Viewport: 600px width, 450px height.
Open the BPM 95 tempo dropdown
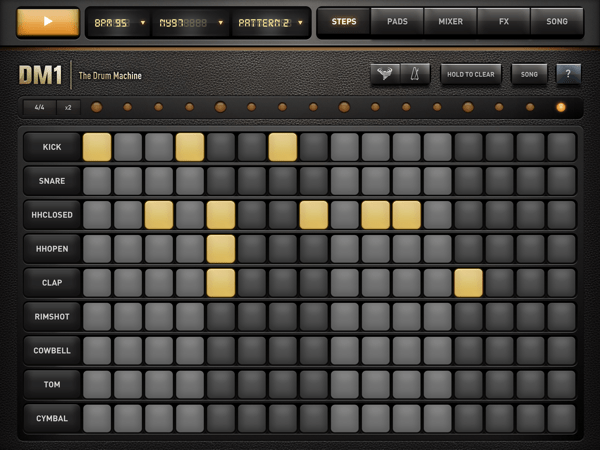click(x=119, y=22)
